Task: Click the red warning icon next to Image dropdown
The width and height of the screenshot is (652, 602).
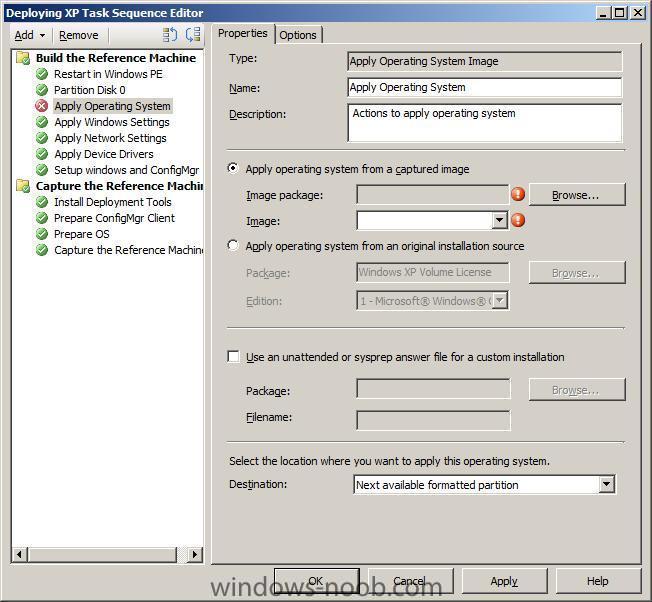Action: 518,220
